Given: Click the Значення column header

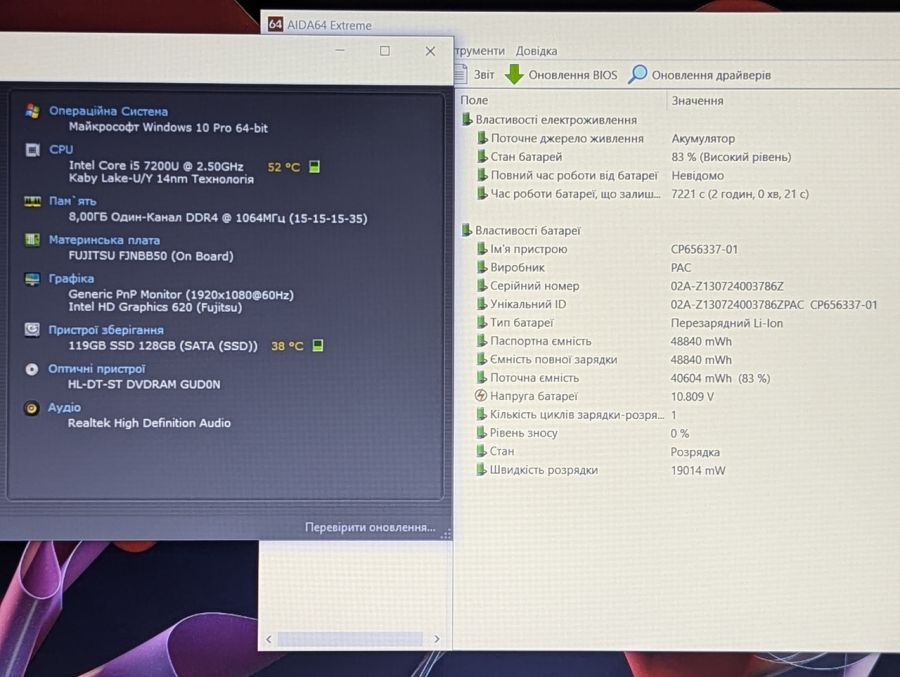Looking at the screenshot, I should (697, 100).
